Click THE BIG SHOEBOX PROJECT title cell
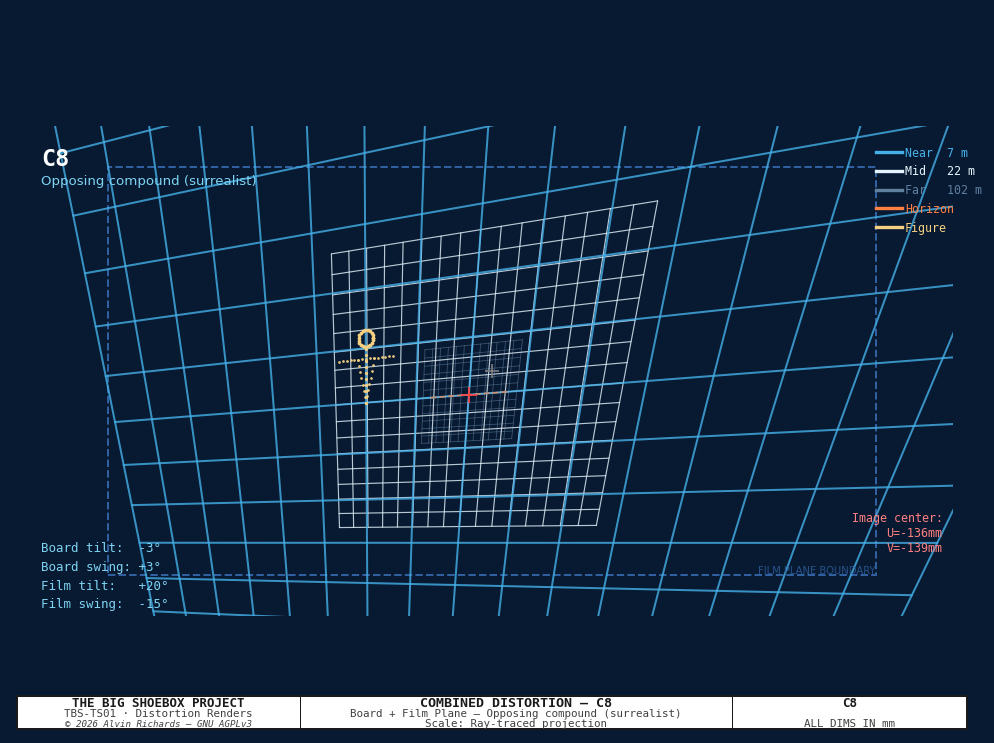Screen dimensions: 994x743 [158, 713]
